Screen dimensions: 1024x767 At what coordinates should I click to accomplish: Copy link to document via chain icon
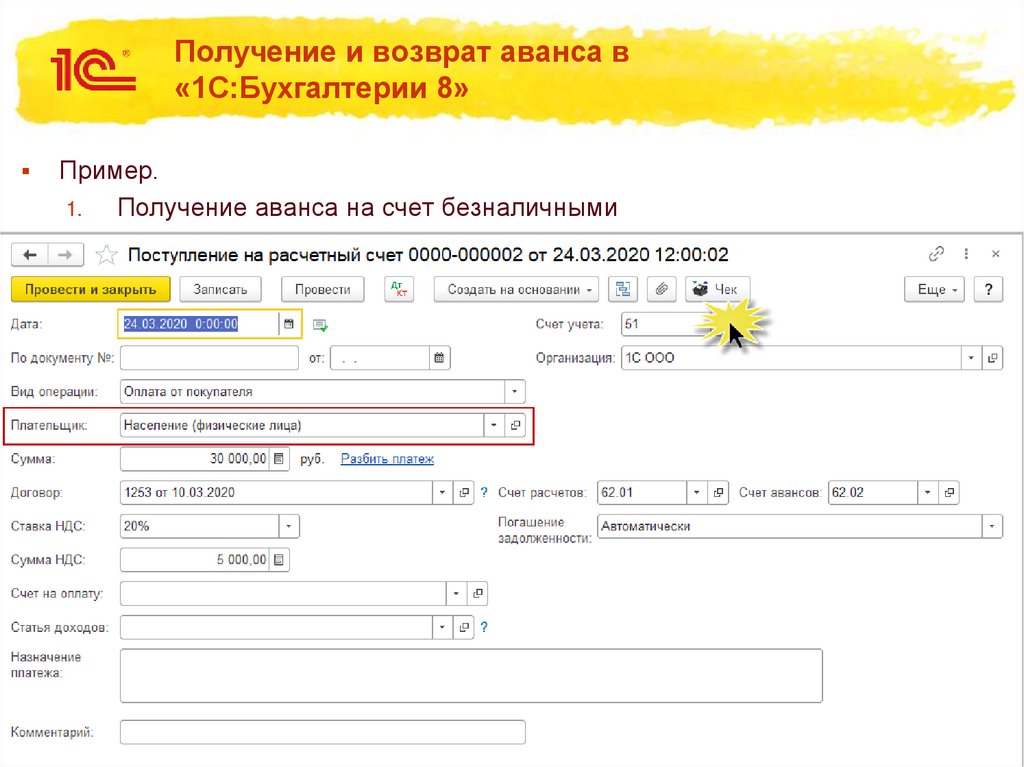click(936, 254)
